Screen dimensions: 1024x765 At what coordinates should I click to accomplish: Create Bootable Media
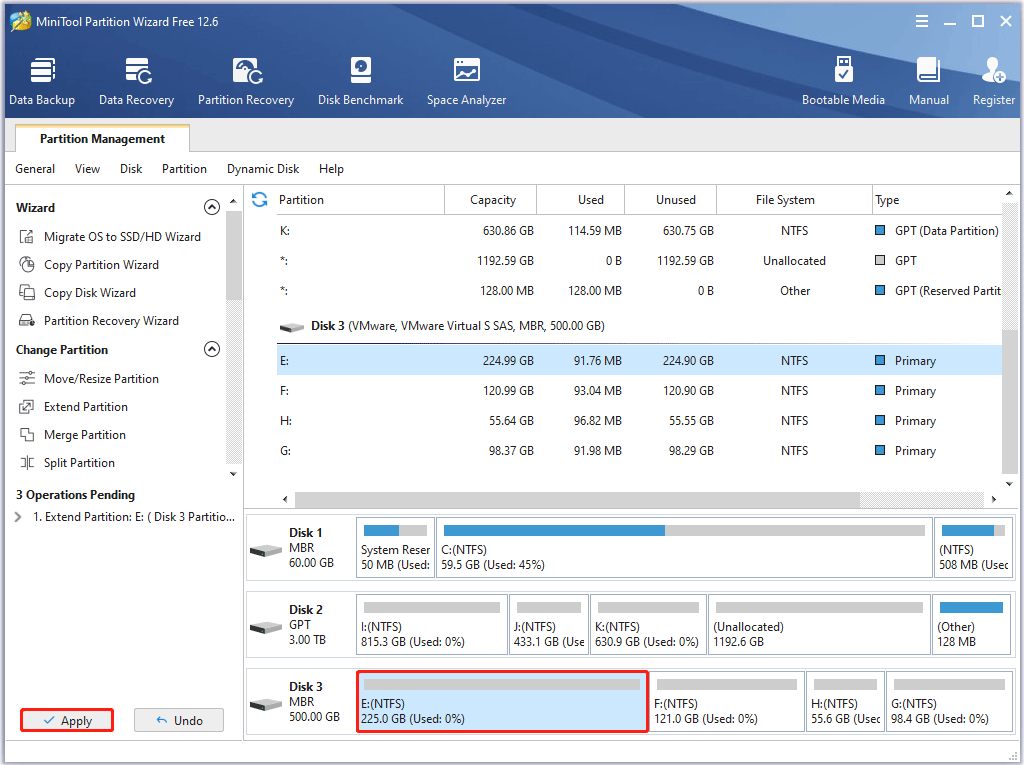(843, 81)
